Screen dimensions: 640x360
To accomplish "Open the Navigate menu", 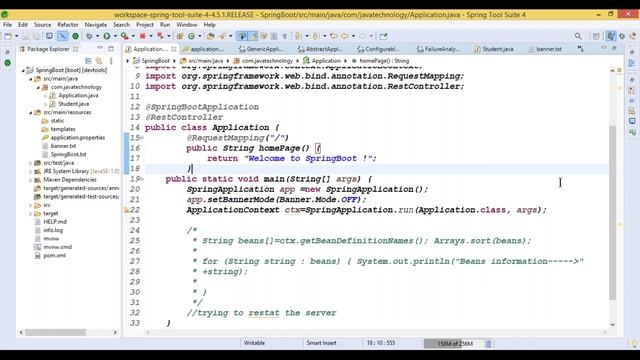I will (x=96, y=24).
